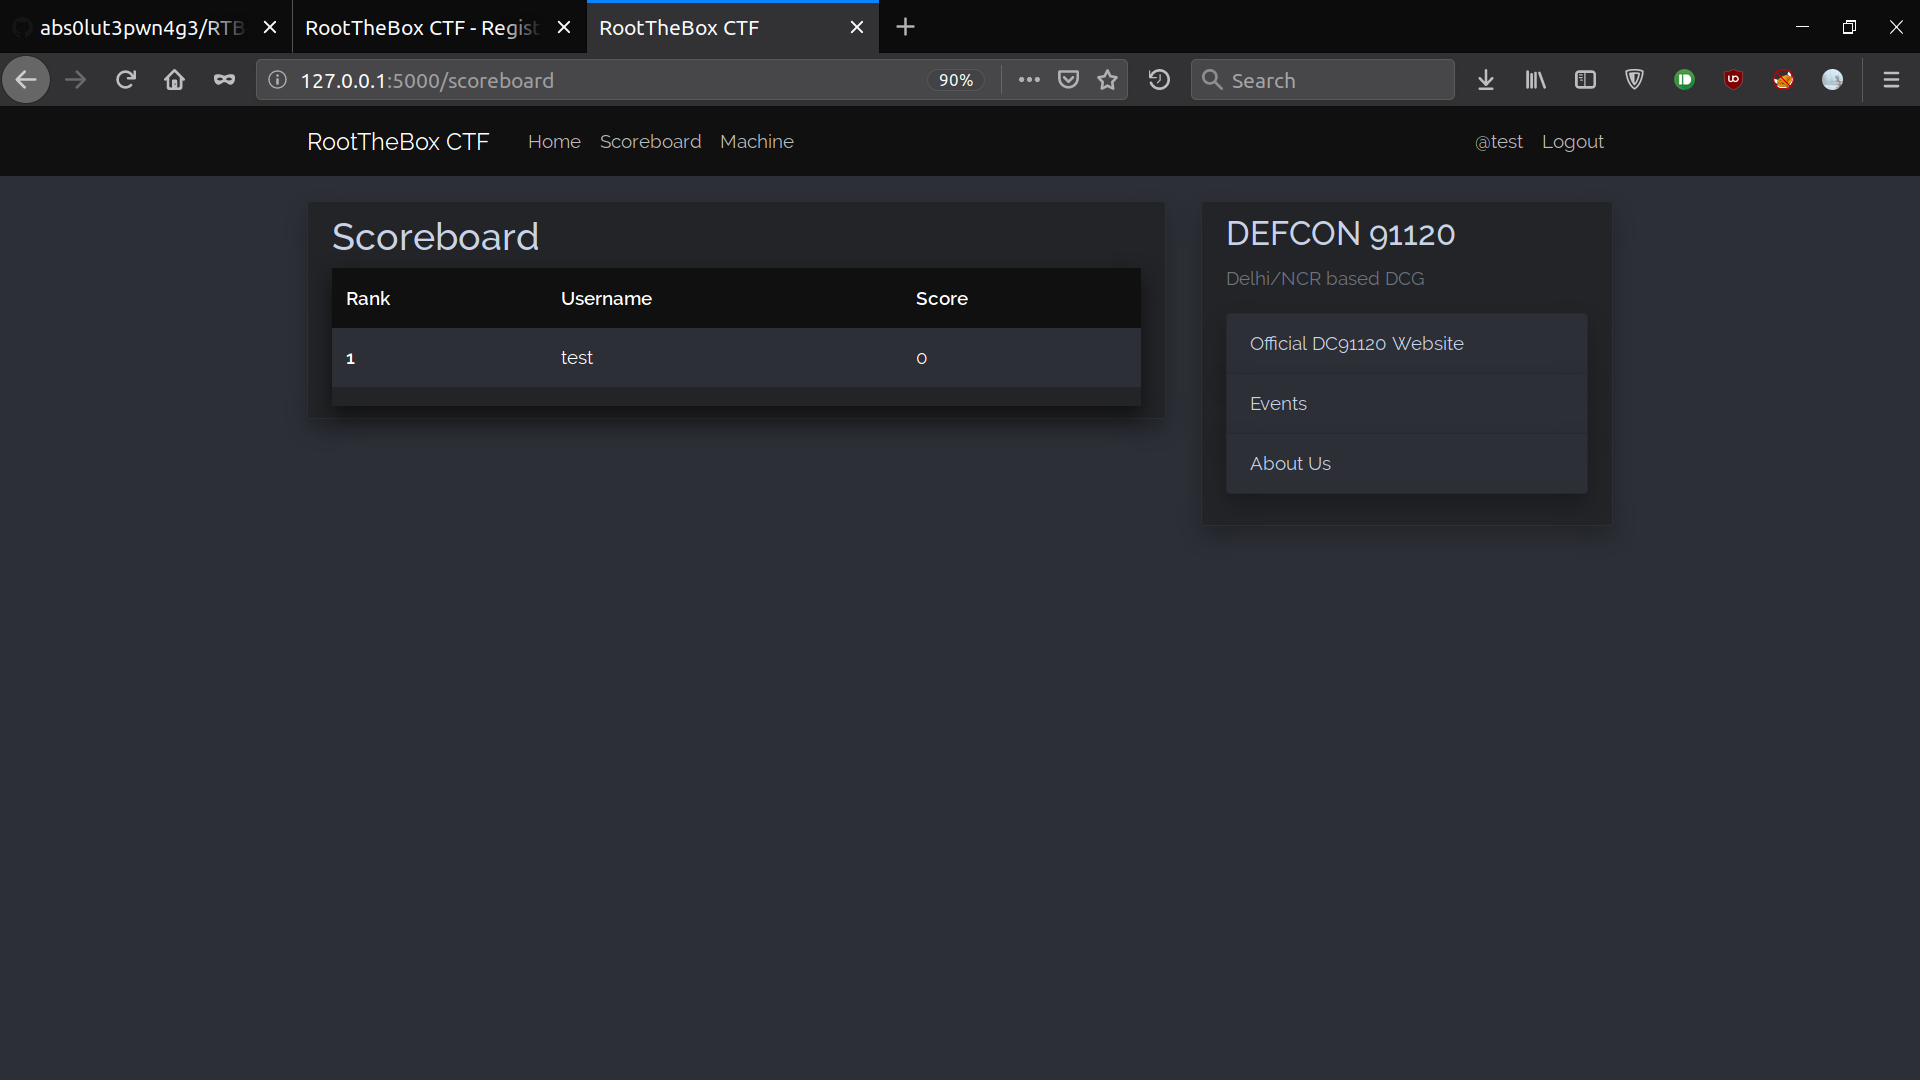This screenshot has height=1080, width=1920.
Task: Click the browser back arrow button
Action: (26, 80)
